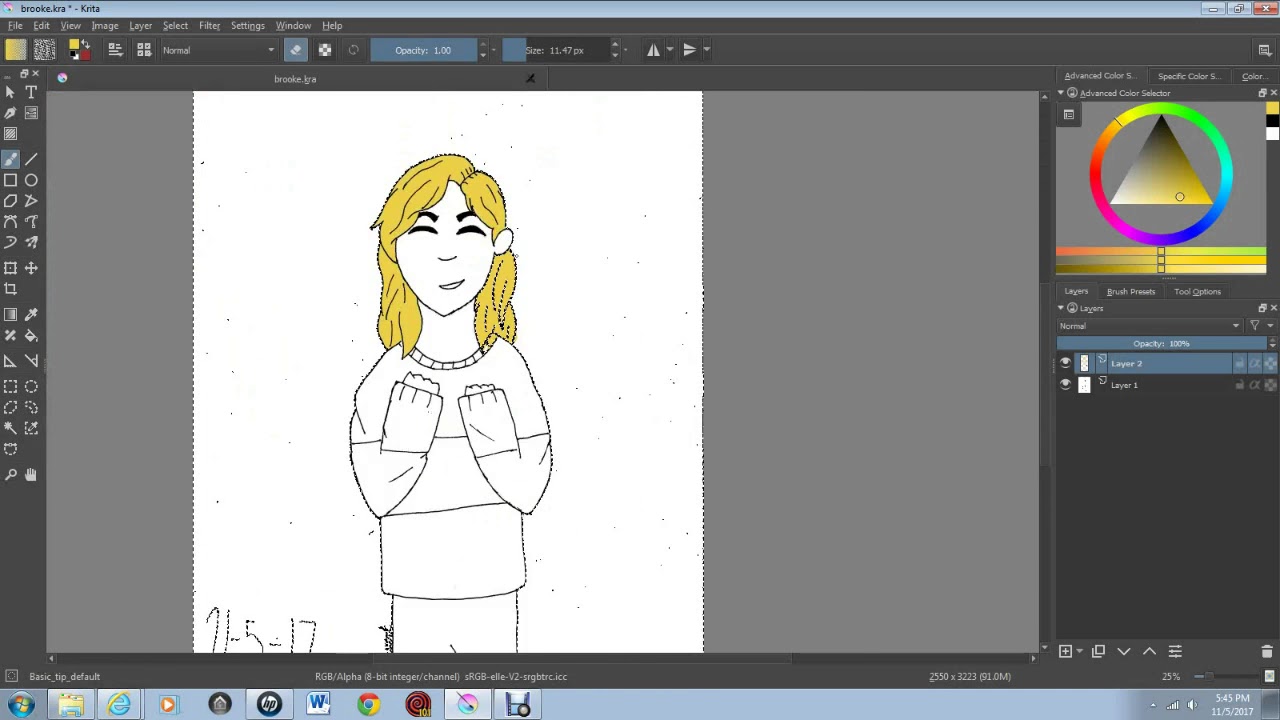Select the Move tool

point(31,268)
